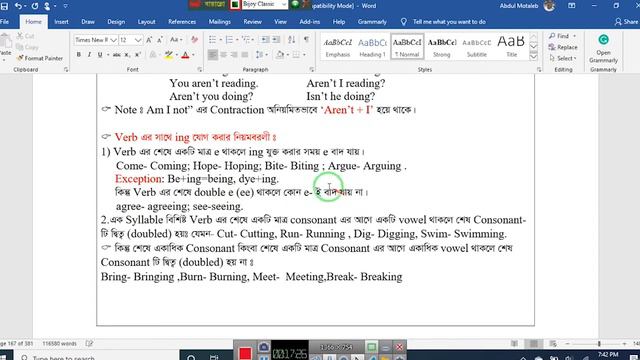Viewport: 640px width, 360px height.
Task: Align text left
Action: click(x=213, y=55)
